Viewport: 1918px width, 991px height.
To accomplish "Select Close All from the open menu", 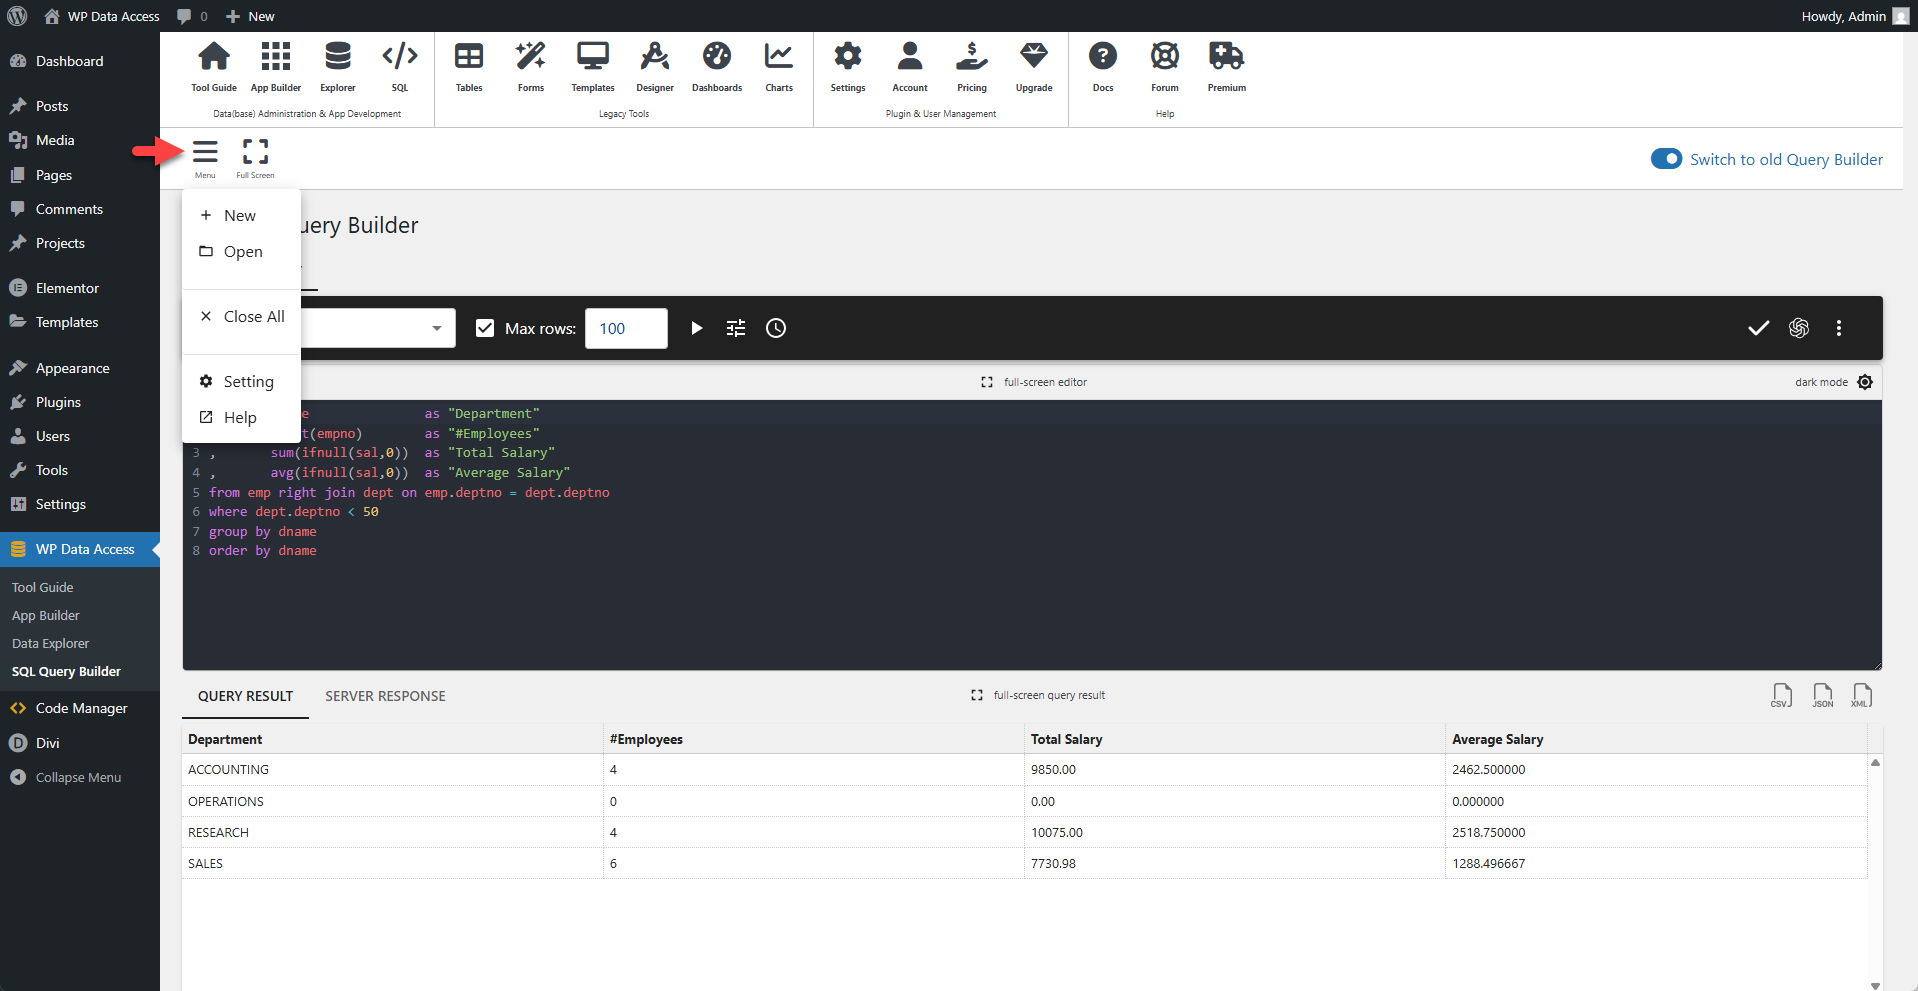I will (x=252, y=316).
